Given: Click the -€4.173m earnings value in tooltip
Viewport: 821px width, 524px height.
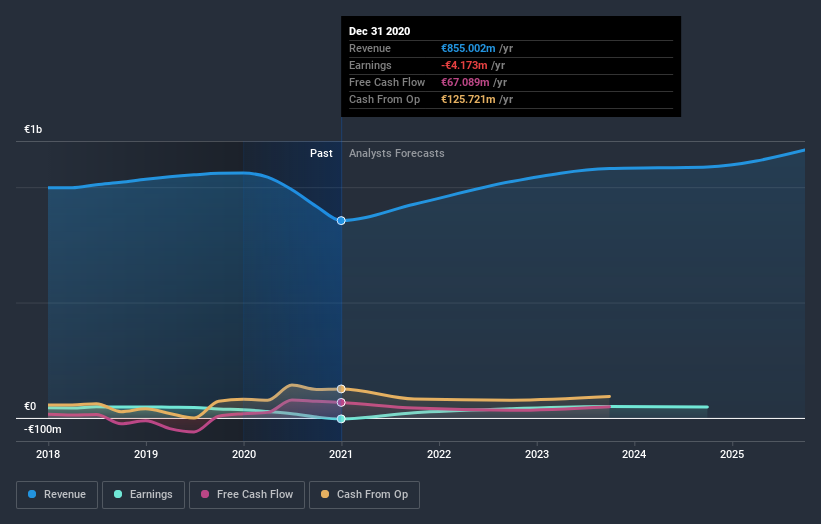Looking at the screenshot, I should point(464,65).
